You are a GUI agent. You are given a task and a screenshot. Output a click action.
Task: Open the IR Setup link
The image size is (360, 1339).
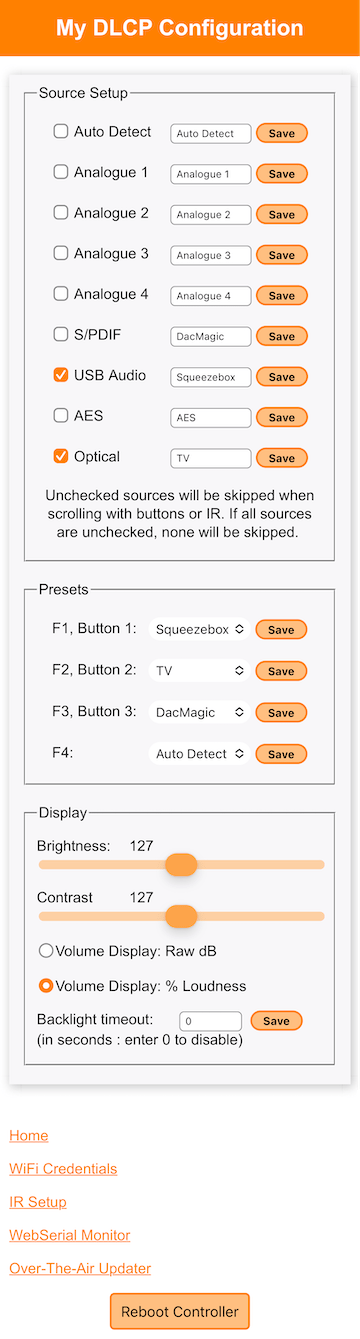38,1202
